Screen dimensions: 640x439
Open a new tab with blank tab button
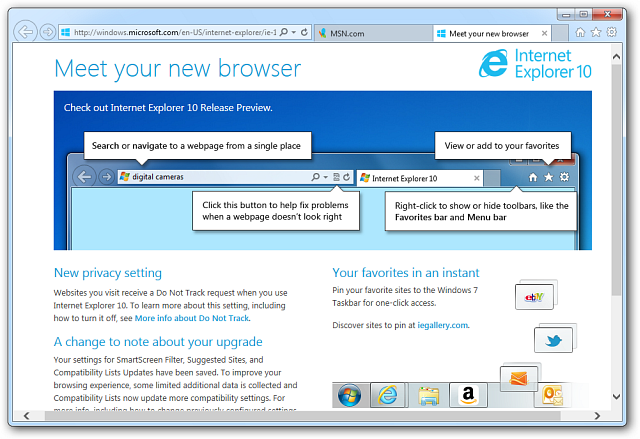tap(560, 33)
